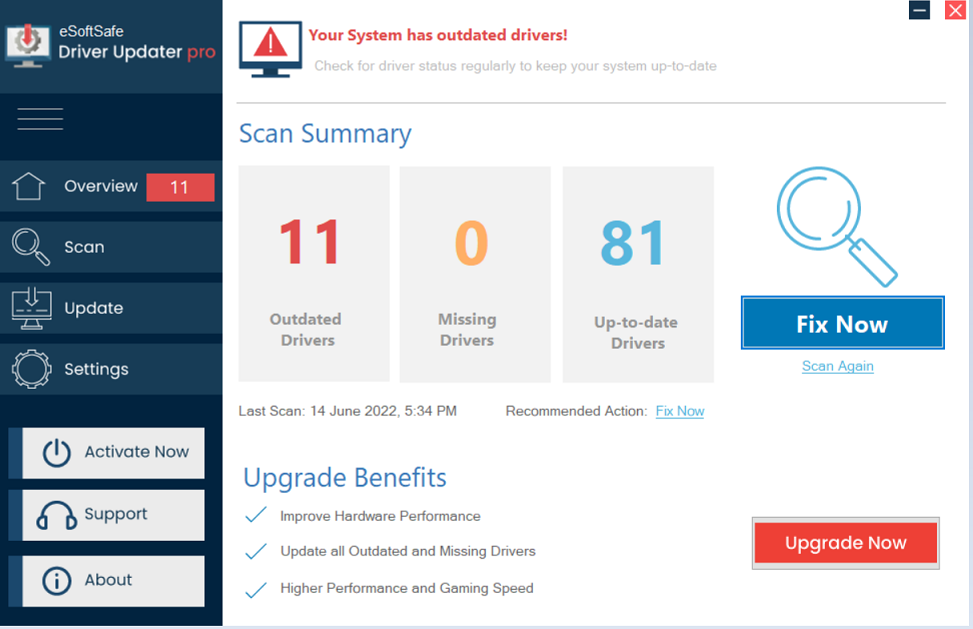Click the Update monitor download icon
The width and height of the screenshot is (973, 629).
click(32, 308)
